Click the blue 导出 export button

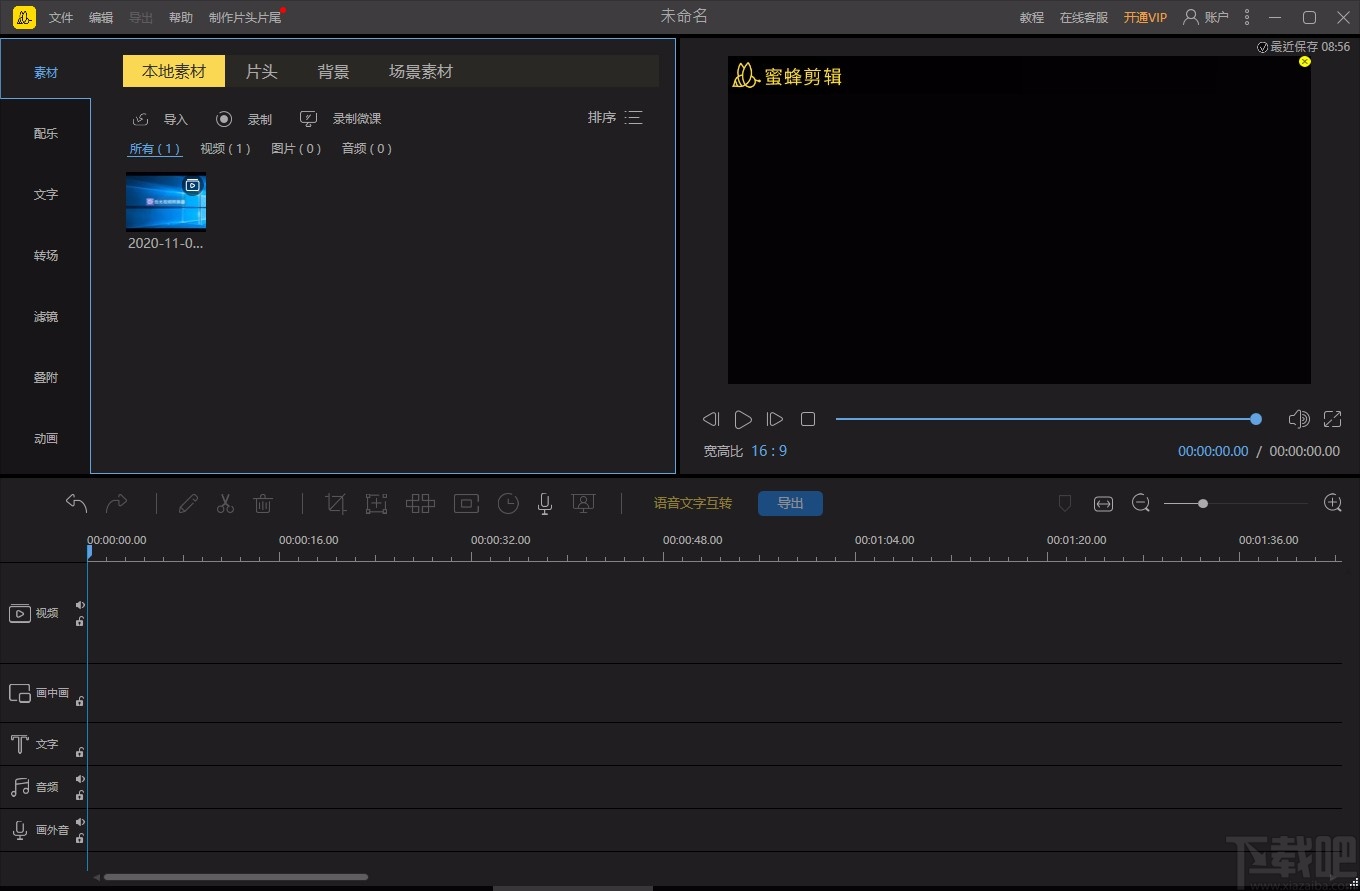pyautogui.click(x=790, y=503)
